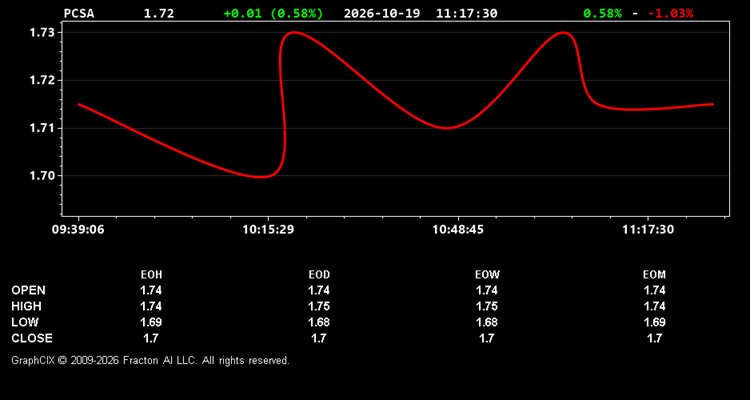Select the EOH HIGH value 1.74
Viewport: 750px width, 400px height.
151,306
